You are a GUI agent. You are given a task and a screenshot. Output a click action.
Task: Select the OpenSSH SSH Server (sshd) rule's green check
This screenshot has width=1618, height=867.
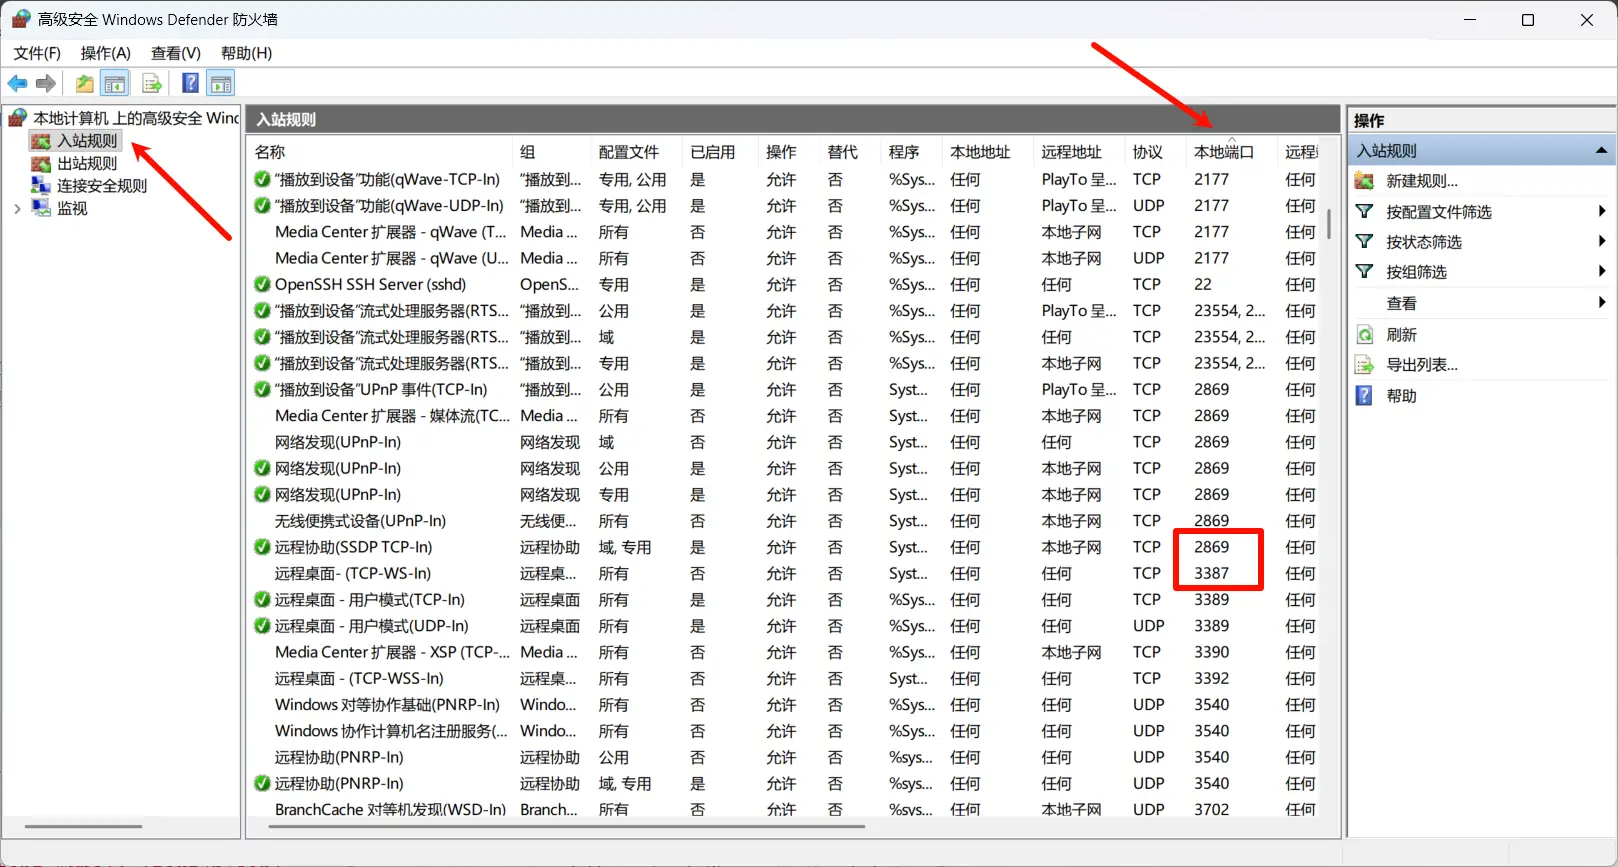[262, 285]
